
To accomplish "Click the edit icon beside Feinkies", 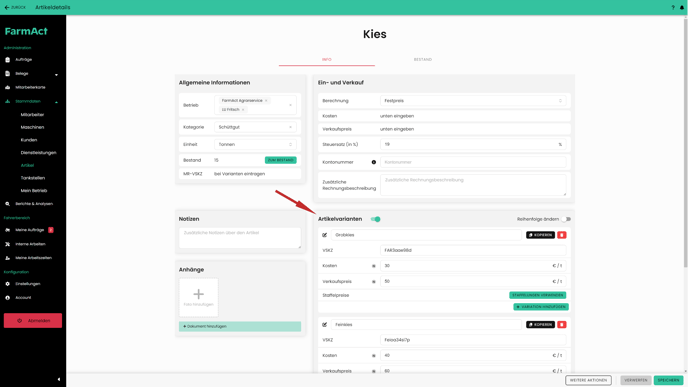I will [325, 325].
